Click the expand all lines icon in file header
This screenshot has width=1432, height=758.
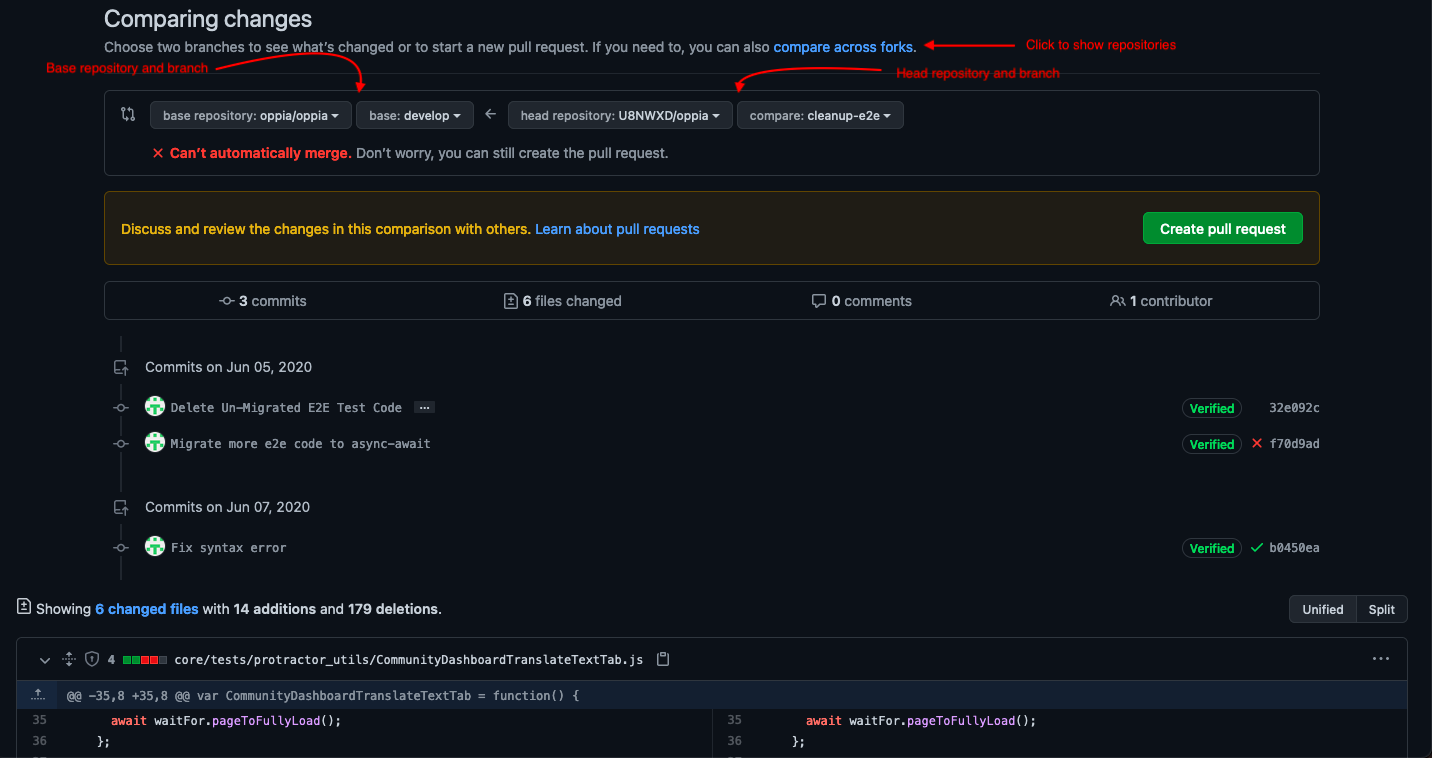(x=69, y=660)
